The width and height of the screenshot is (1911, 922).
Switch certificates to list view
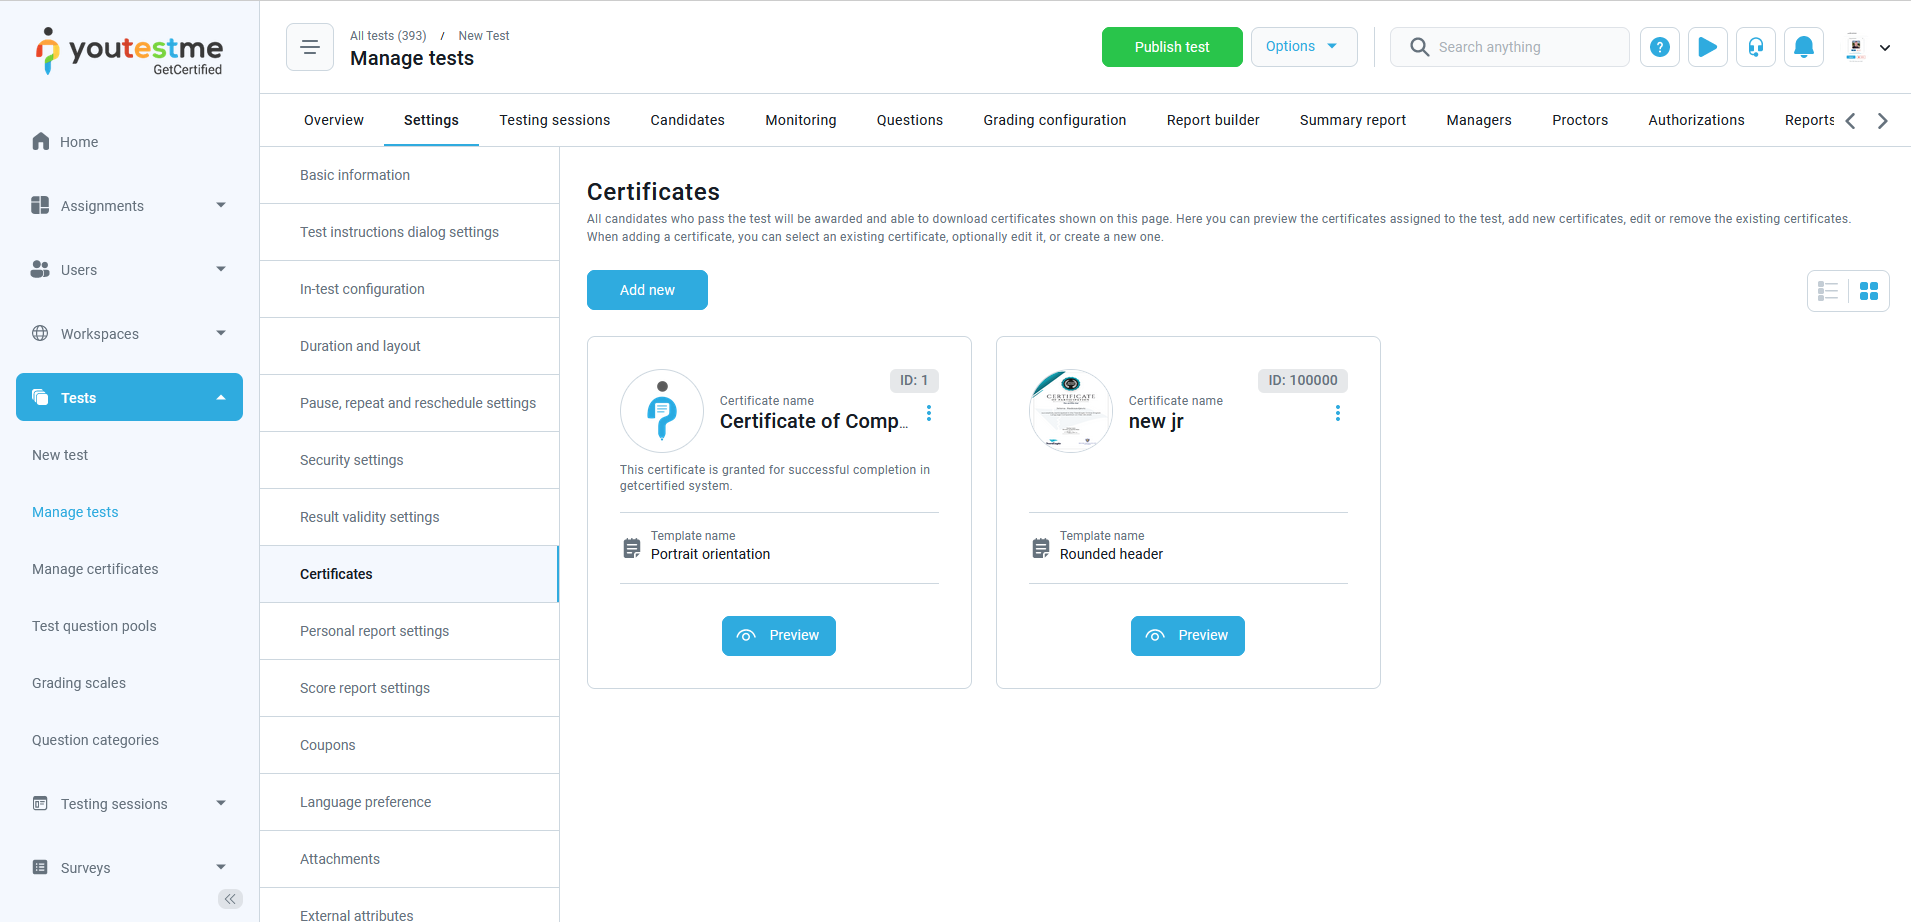[1828, 291]
